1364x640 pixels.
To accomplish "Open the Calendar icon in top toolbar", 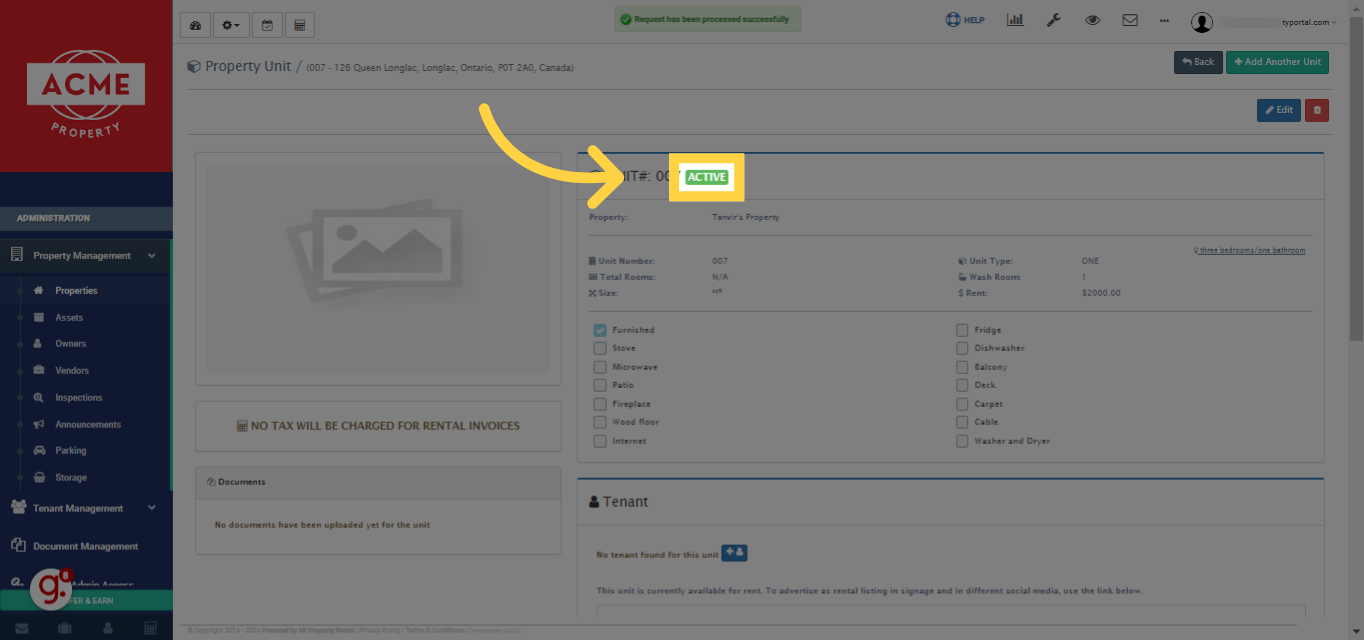I will click(x=266, y=24).
